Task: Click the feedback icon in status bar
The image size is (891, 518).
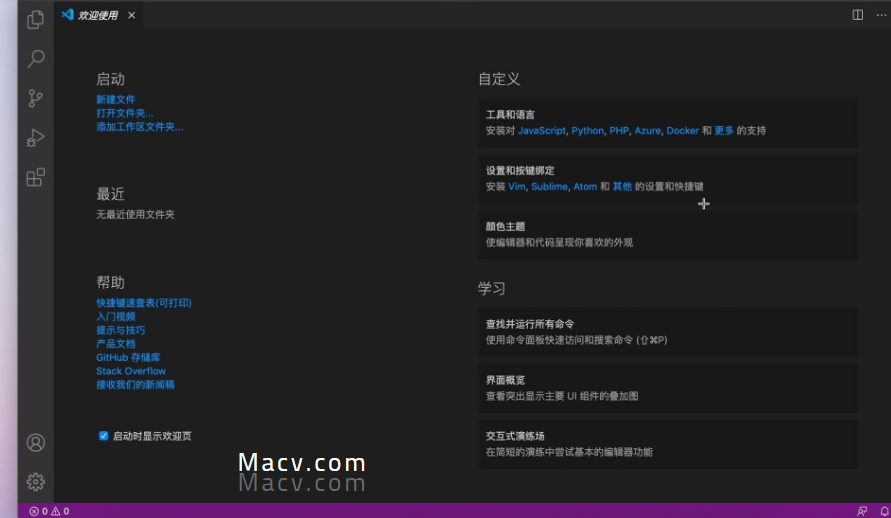Action: pos(862,511)
